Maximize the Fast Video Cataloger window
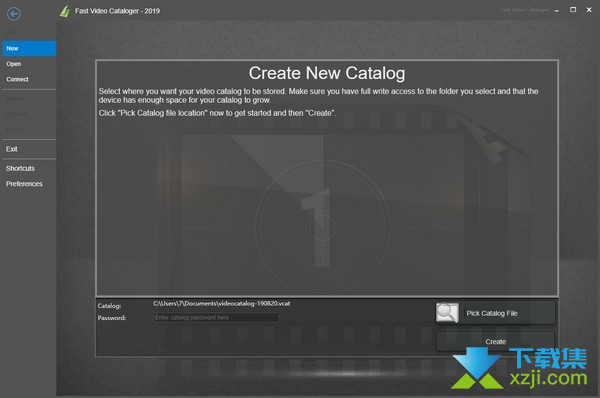Viewport: 600px width, 398px height. [x=573, y=10]
